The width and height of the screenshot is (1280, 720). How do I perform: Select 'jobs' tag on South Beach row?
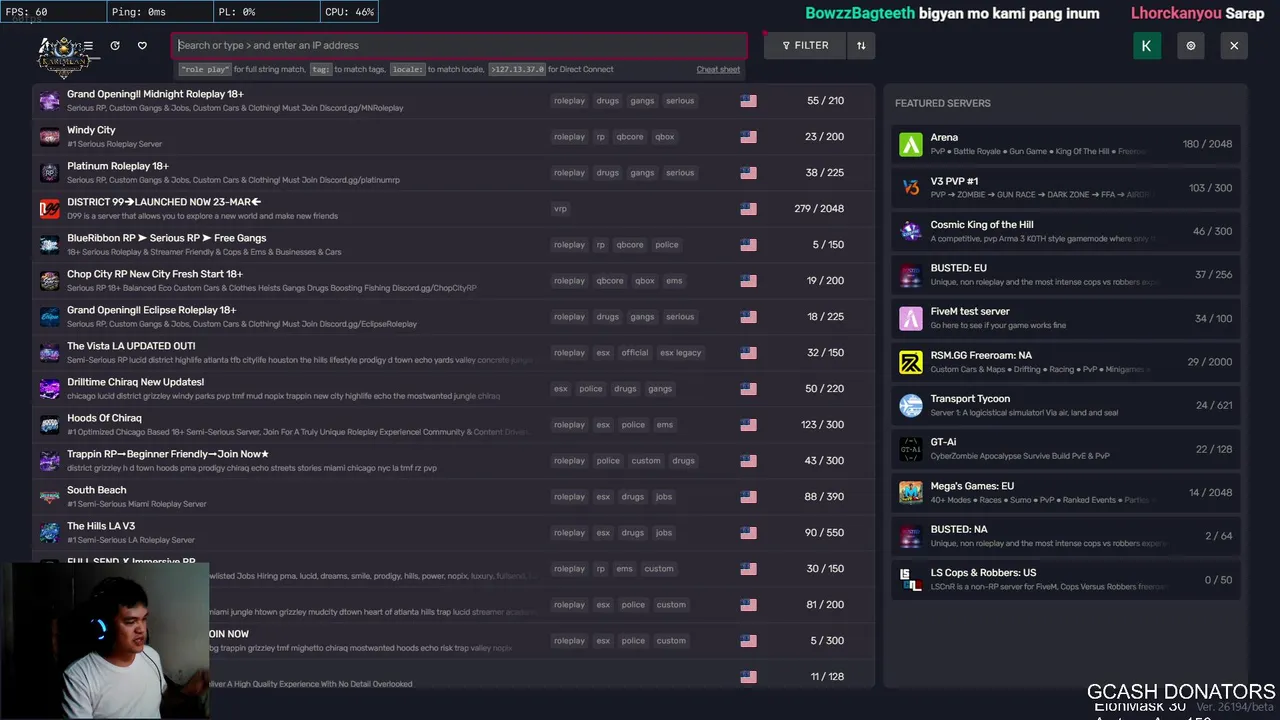[664, 497]
